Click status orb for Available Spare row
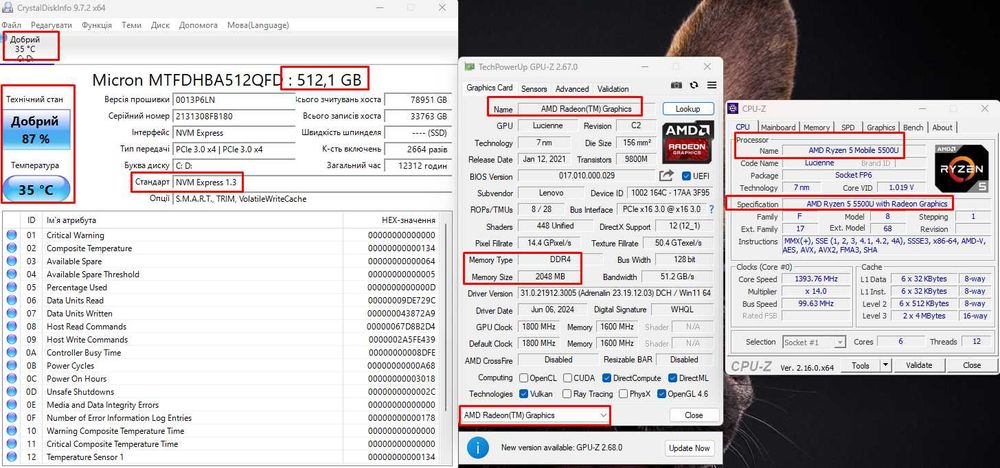The height and width of the screenshot is (468, 1000). tap(11, 261)
